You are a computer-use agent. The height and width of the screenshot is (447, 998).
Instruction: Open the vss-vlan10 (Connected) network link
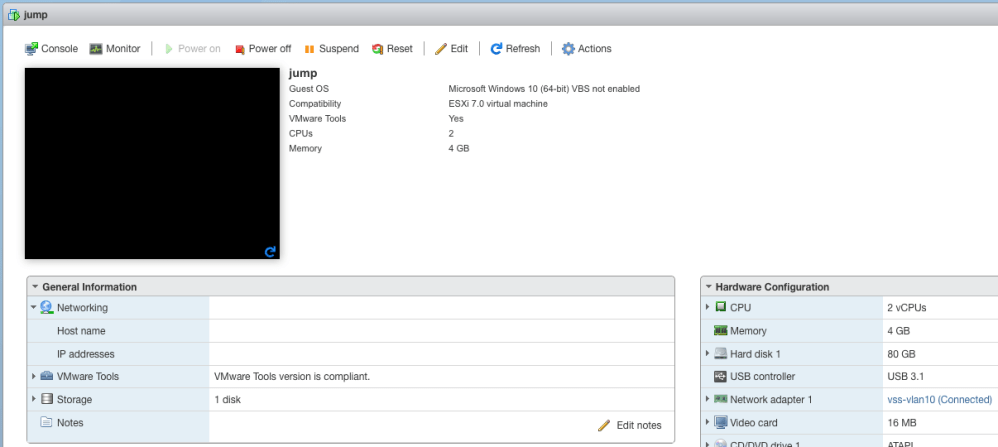939,399
